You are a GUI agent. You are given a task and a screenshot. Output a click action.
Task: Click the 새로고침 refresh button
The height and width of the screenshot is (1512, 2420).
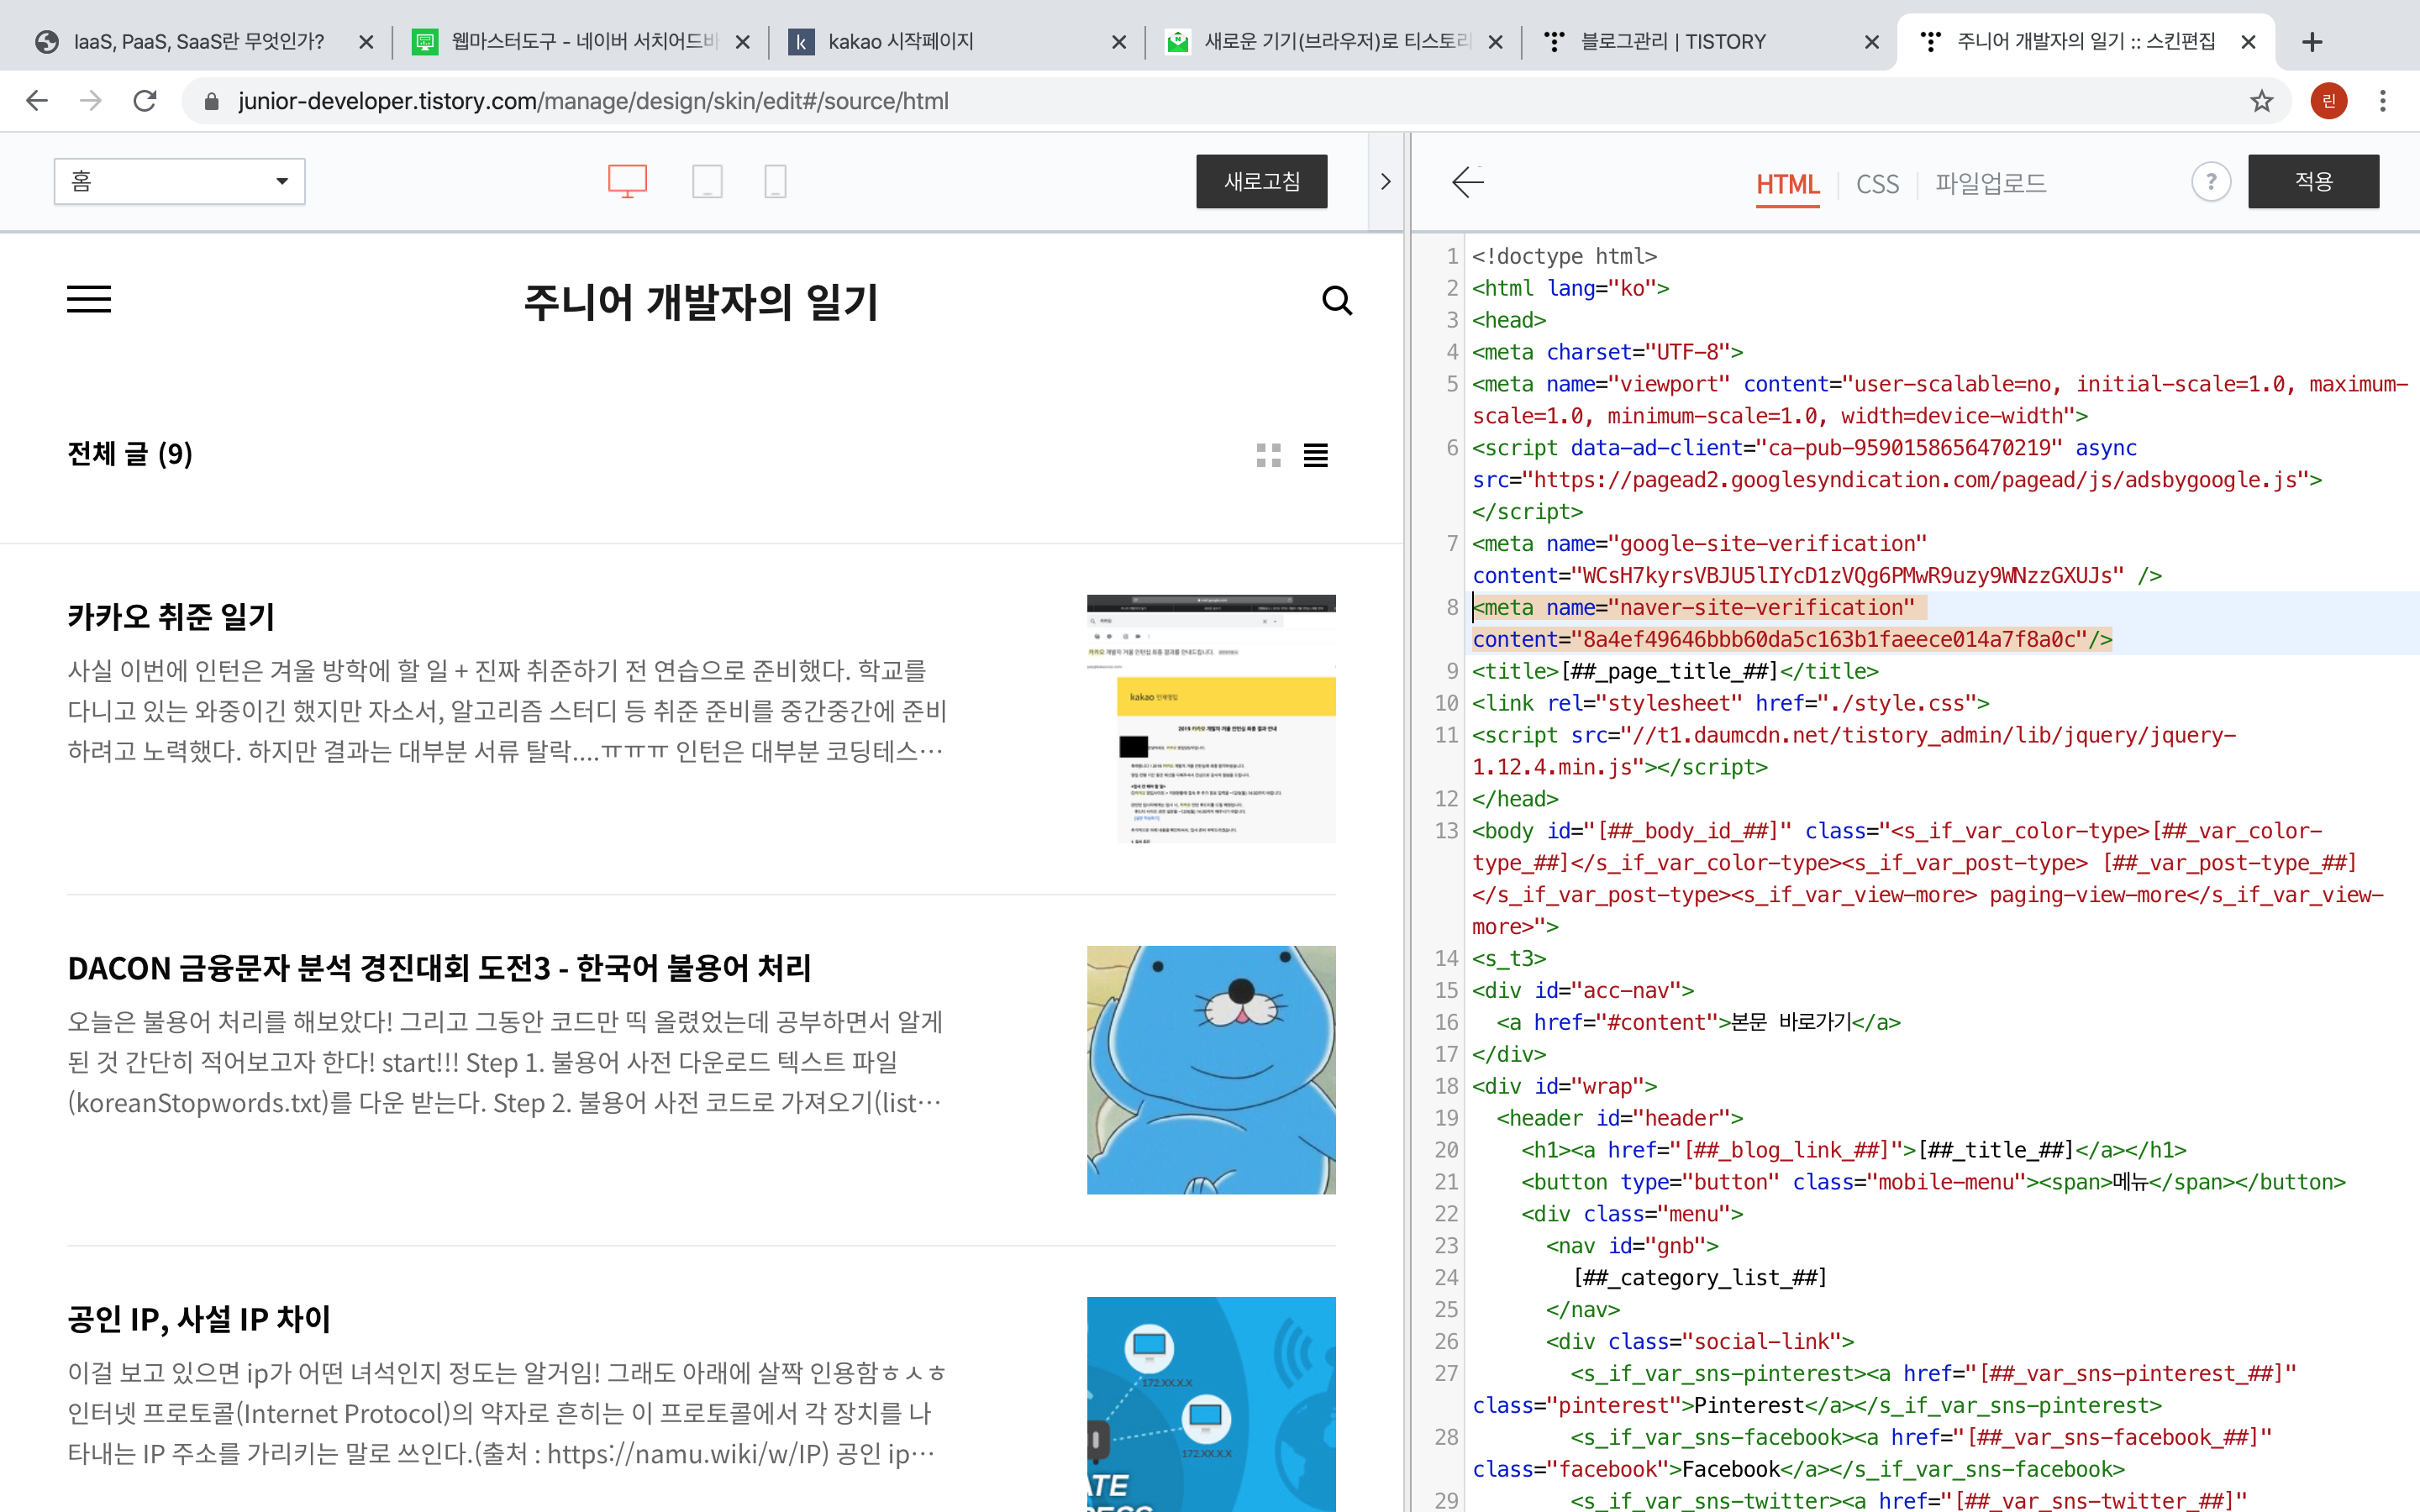point(1261,181)
